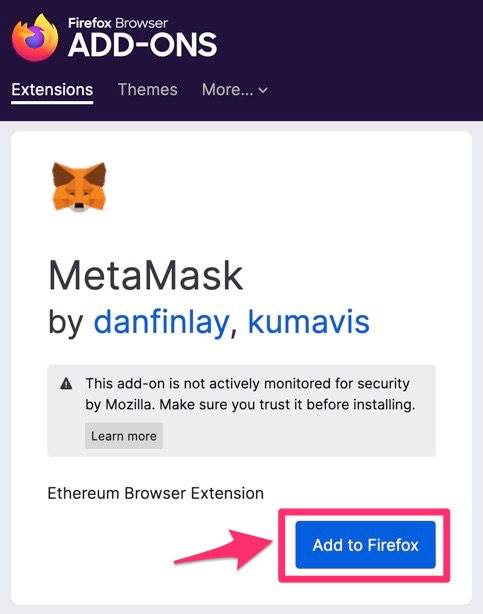
Task: Click empty area of gray warning box
Action: (x=298, y=437)
